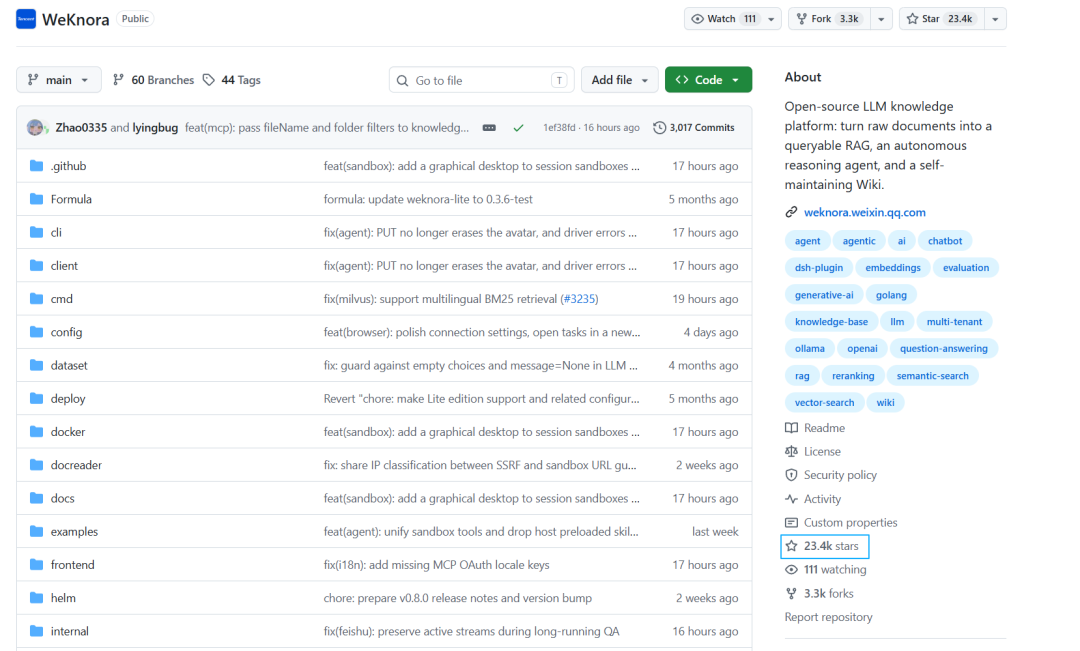Click the lyingbug author link
Viewport: 1080px width, 651px height.
click(155, 127)
